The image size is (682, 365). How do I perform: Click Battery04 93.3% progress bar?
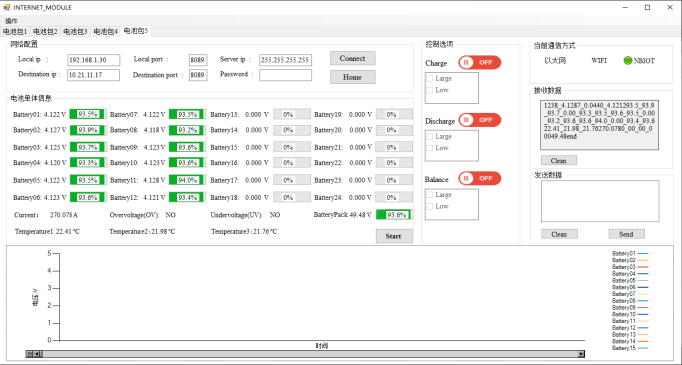[x=87, y=162]
